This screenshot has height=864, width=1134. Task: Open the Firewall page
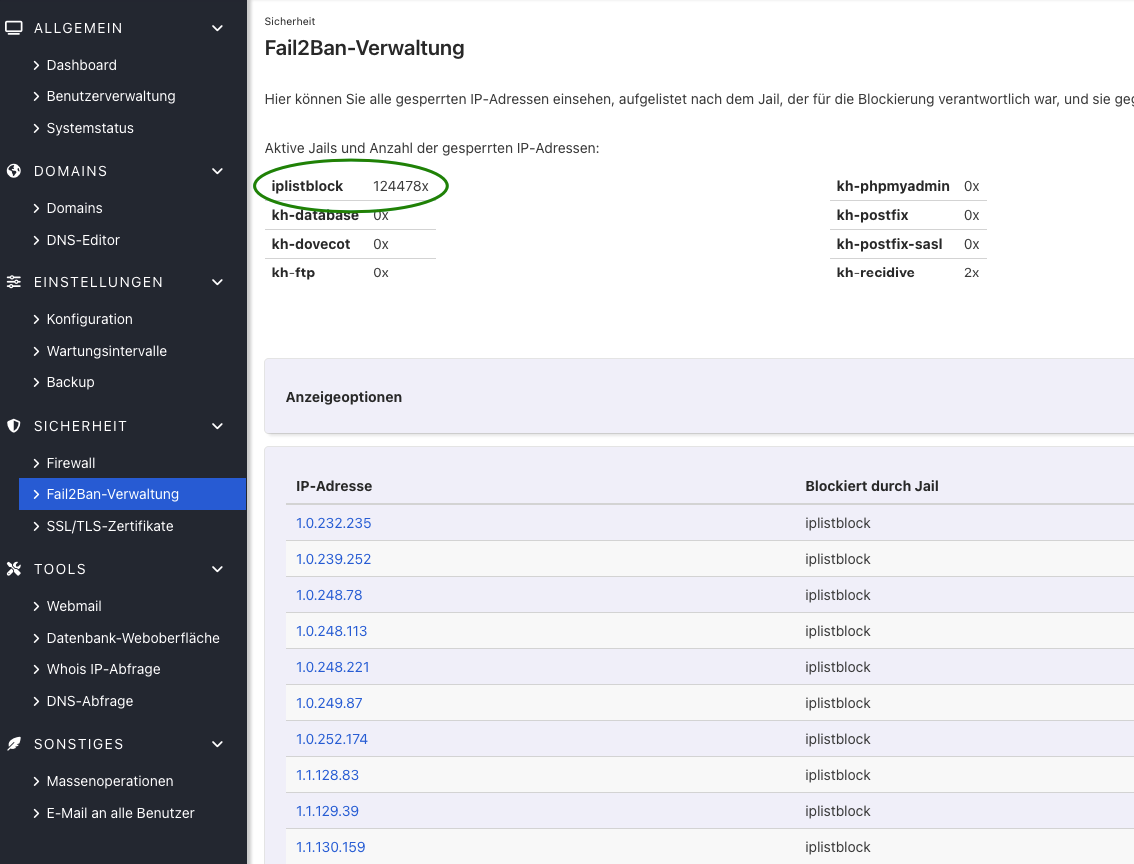click(70, 463)
